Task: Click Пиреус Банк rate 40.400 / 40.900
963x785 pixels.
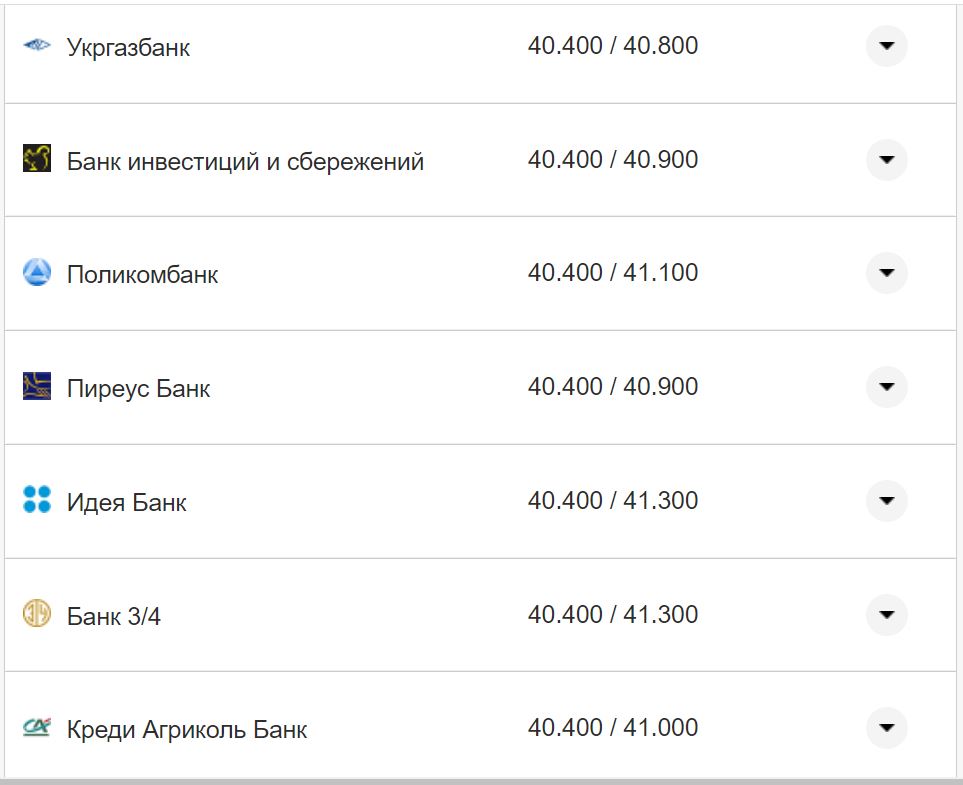Action: [x=612, y=387]
